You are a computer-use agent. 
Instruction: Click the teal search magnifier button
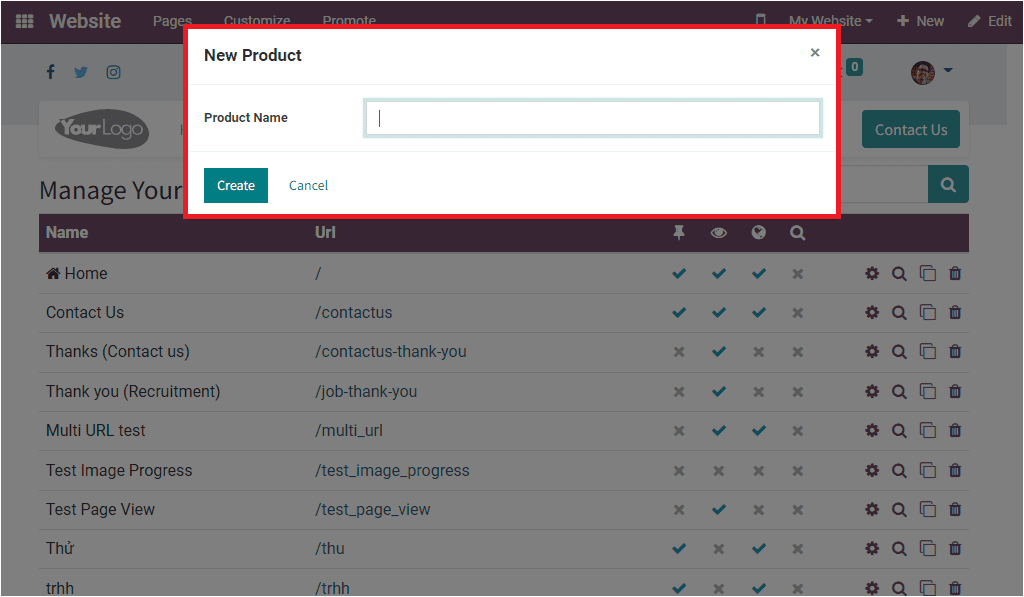point(947,184)
